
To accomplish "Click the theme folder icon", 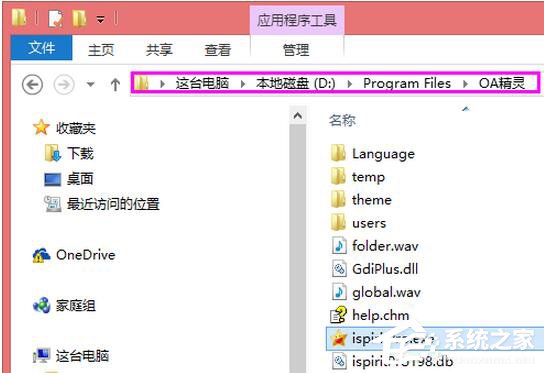I will point(338,199).
